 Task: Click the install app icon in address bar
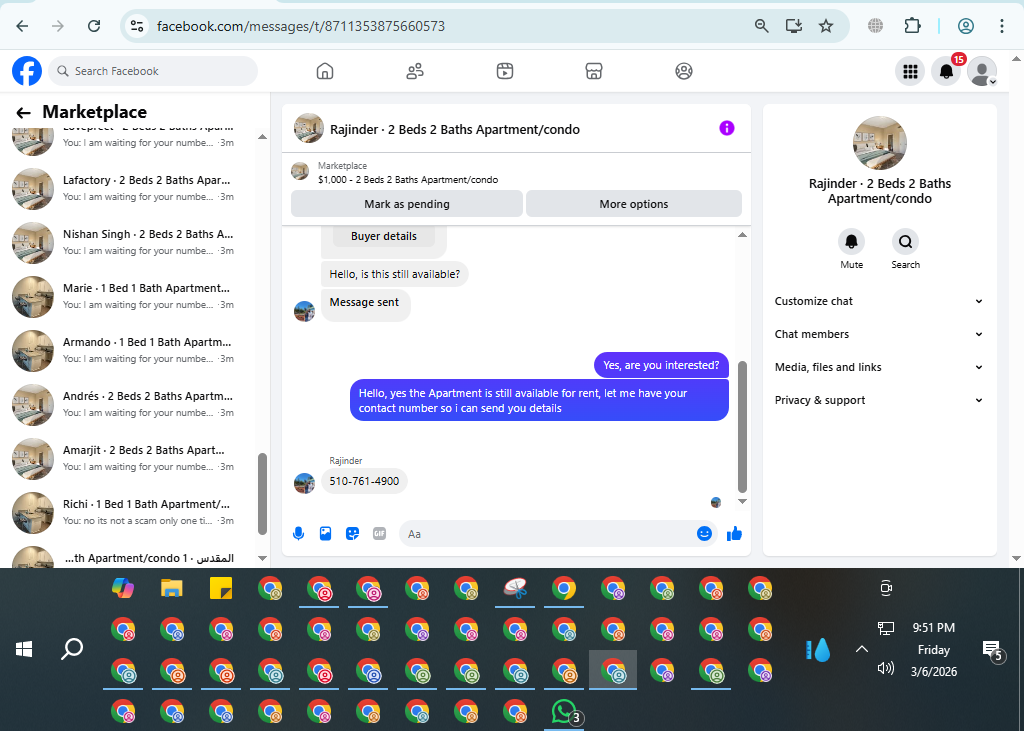click(x=794, y=26)
